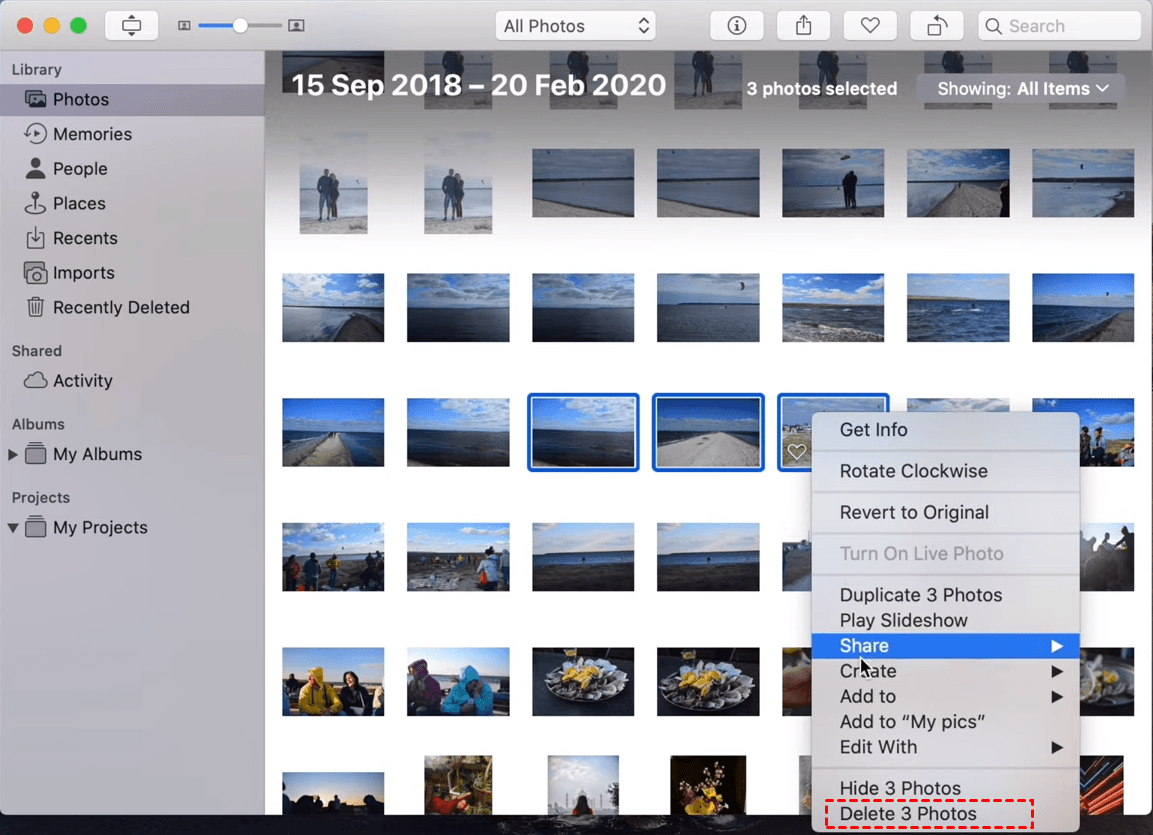Open the People sidebar item
This screenshot has height=835, width=1153.
point(80,169)
